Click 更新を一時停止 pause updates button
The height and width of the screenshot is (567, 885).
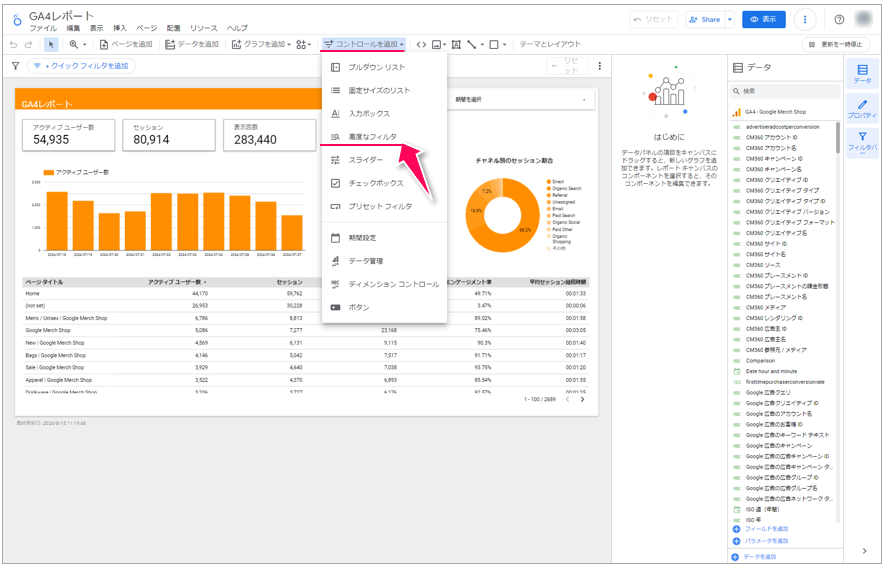[x=836, y=44]
